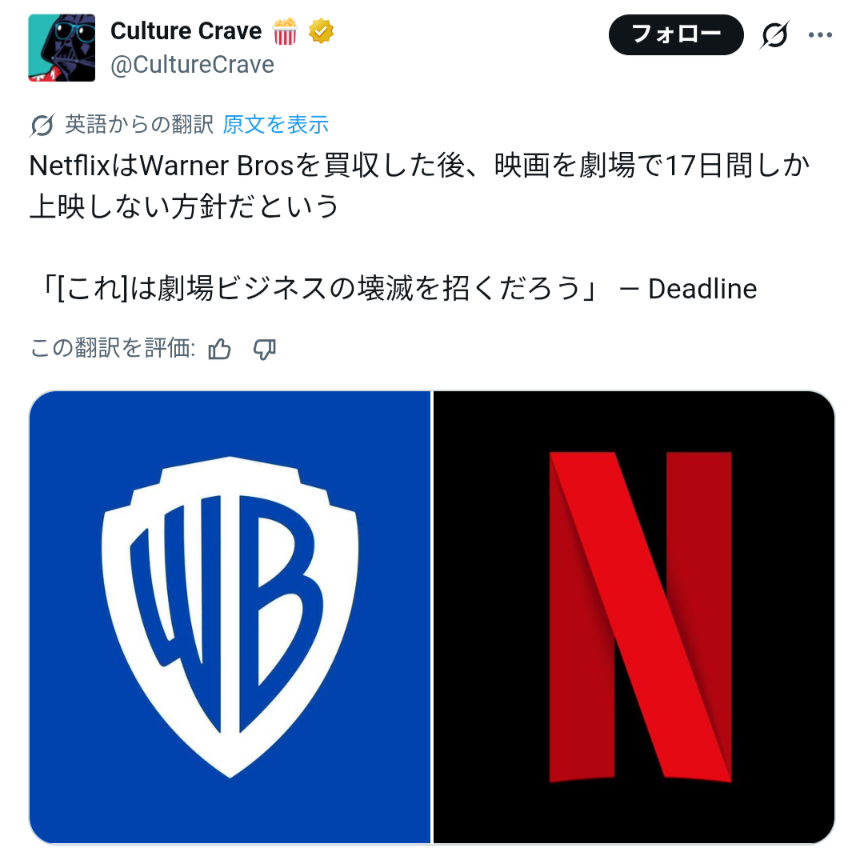Click the white WB shield in image
This screenshot has width=864, height=859.
coord(230,617)
